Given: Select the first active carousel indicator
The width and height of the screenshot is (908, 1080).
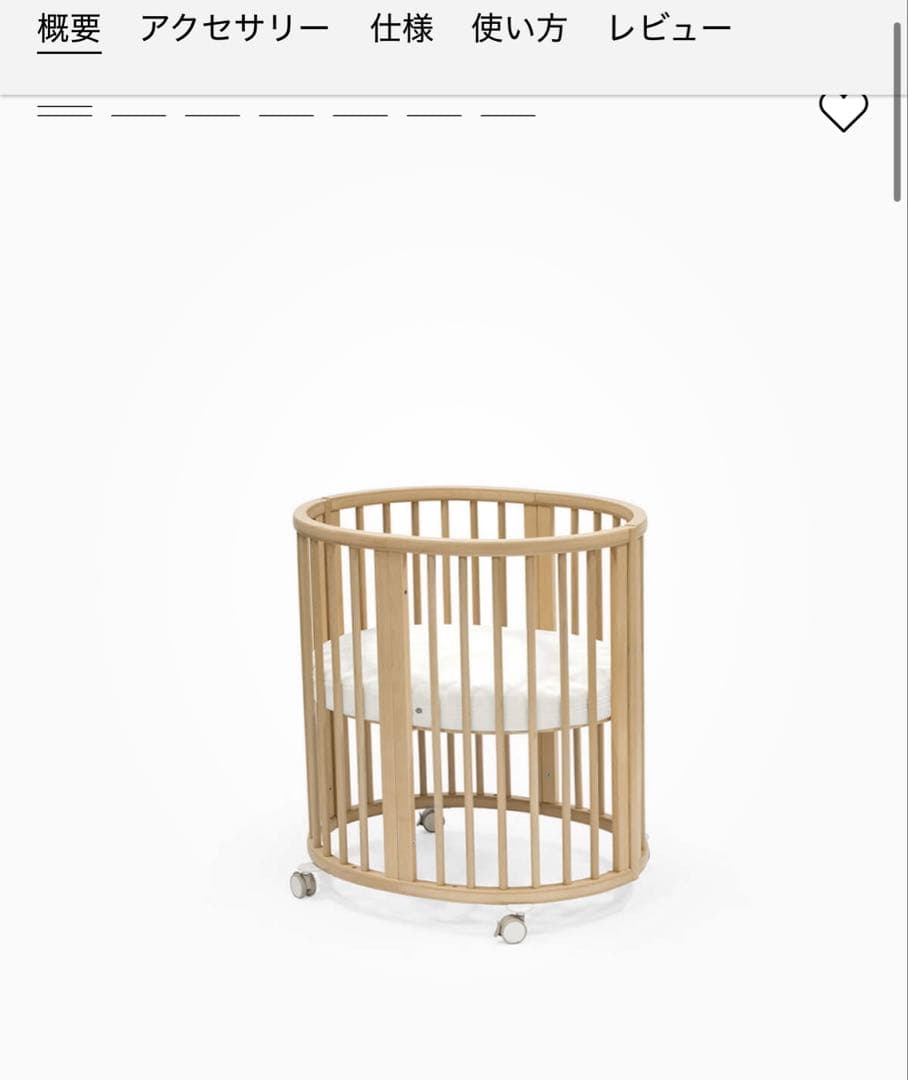Looking at the screenshot, I should (65, 112).
